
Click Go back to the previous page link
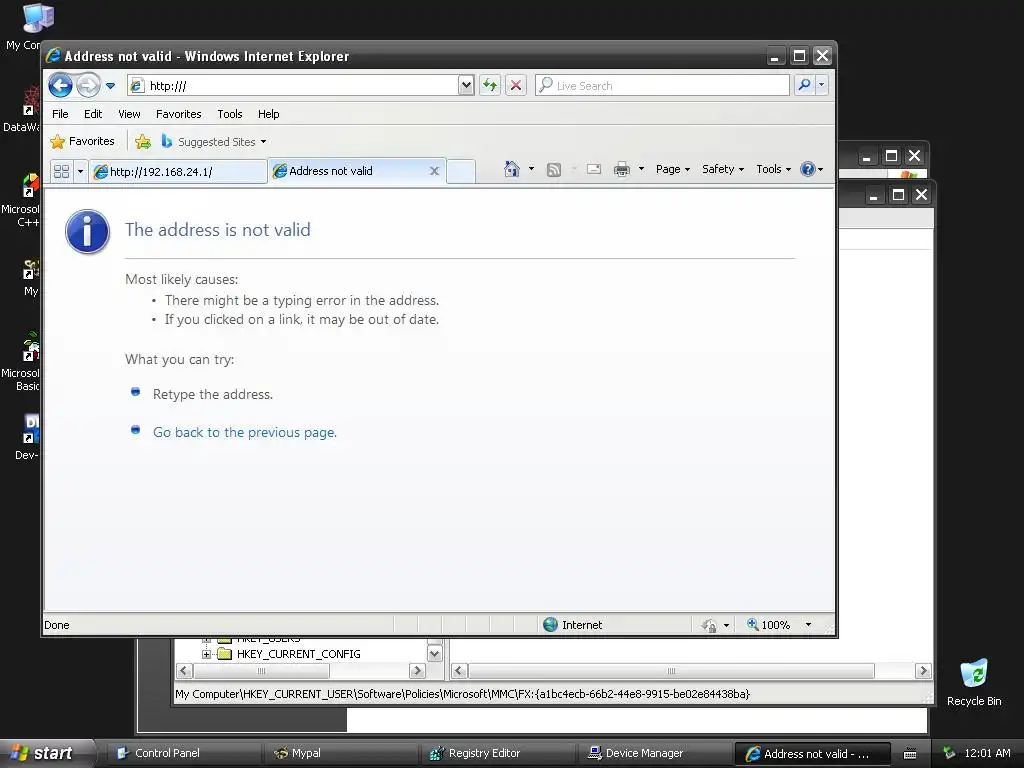click(245, 432)
